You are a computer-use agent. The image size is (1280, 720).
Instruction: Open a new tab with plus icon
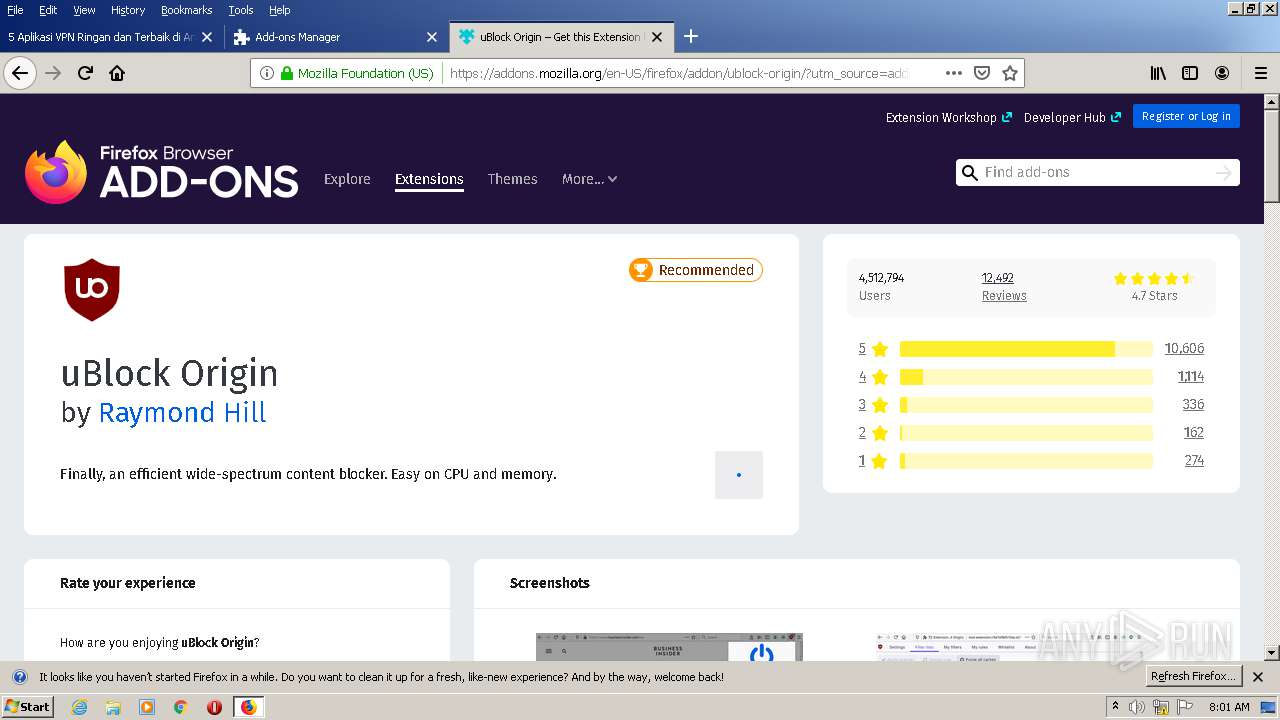pos(690,37)
